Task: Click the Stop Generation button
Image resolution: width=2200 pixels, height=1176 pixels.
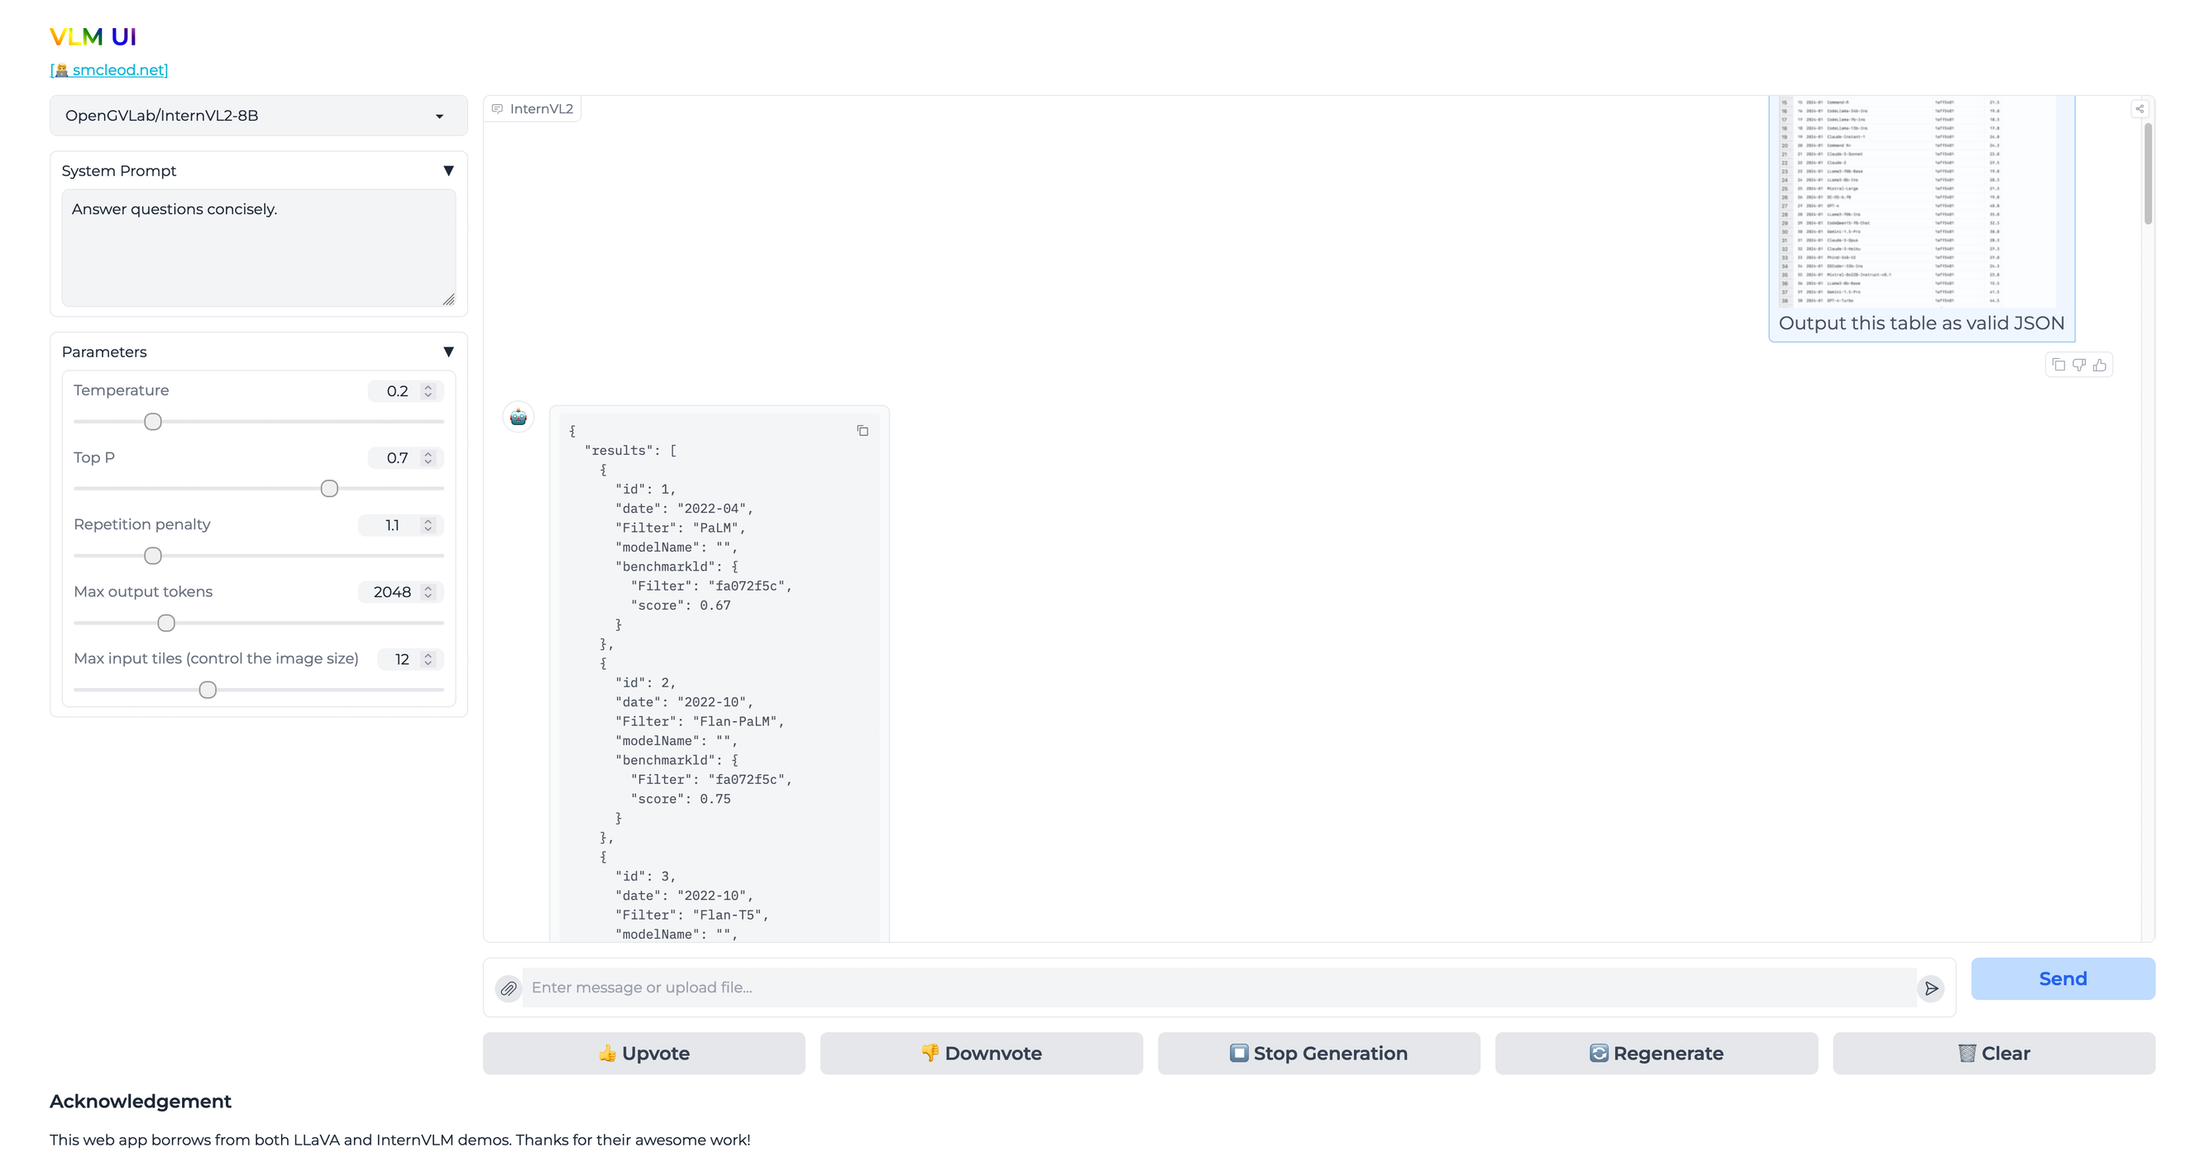Action: point(1318,1053)
